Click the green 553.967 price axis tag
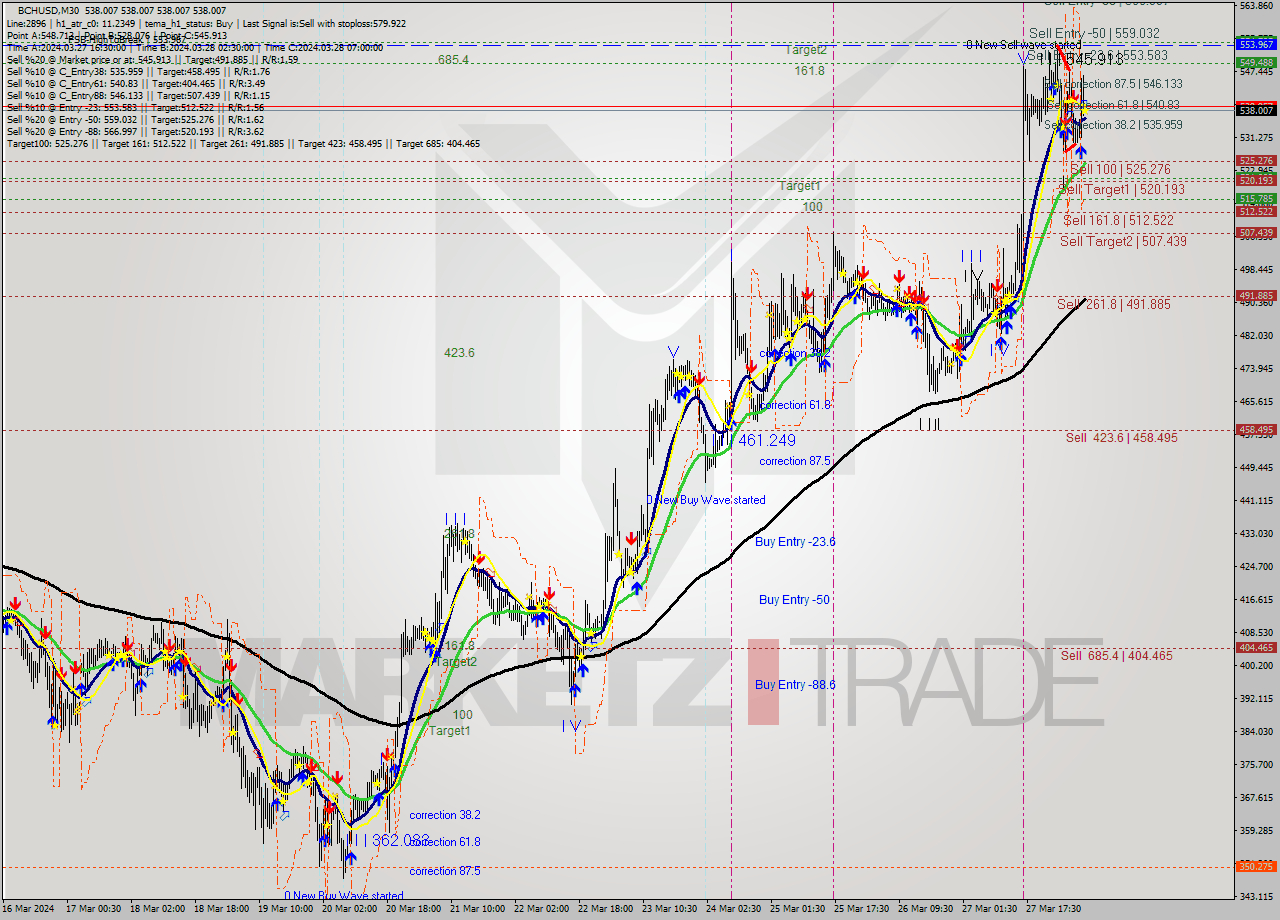 tap(1257, 44)
